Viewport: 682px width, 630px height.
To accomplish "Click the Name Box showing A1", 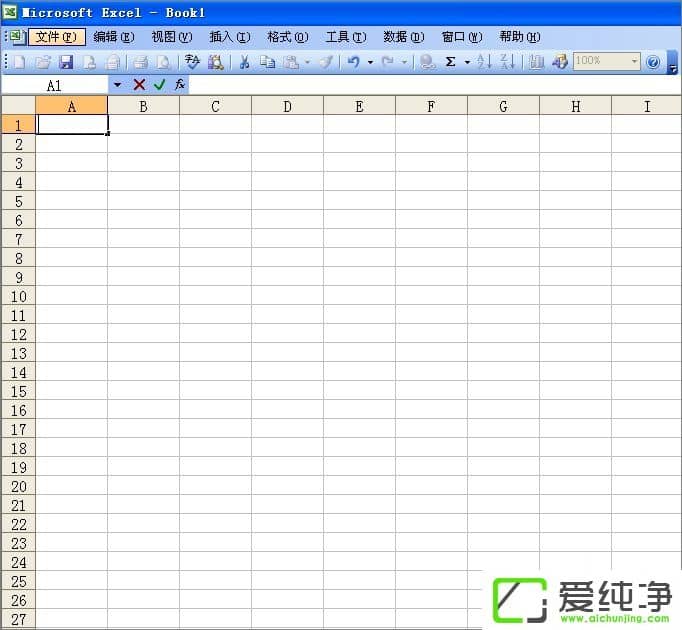I will 54,85.
